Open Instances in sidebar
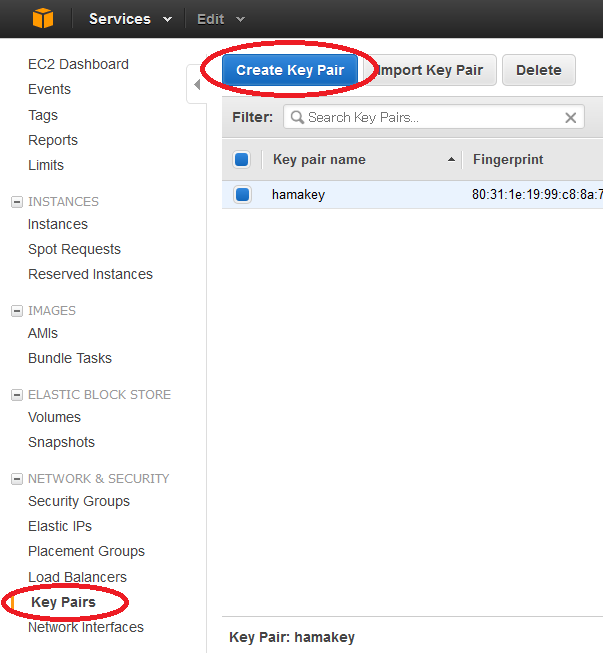Screen dimensions: 603x653 [58, 224]
